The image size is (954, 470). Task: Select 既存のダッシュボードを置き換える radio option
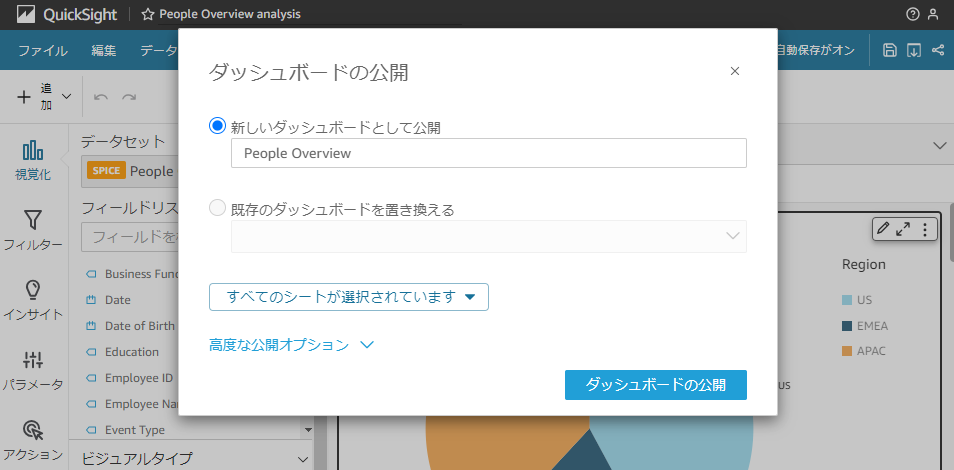[x=217, y=209]
